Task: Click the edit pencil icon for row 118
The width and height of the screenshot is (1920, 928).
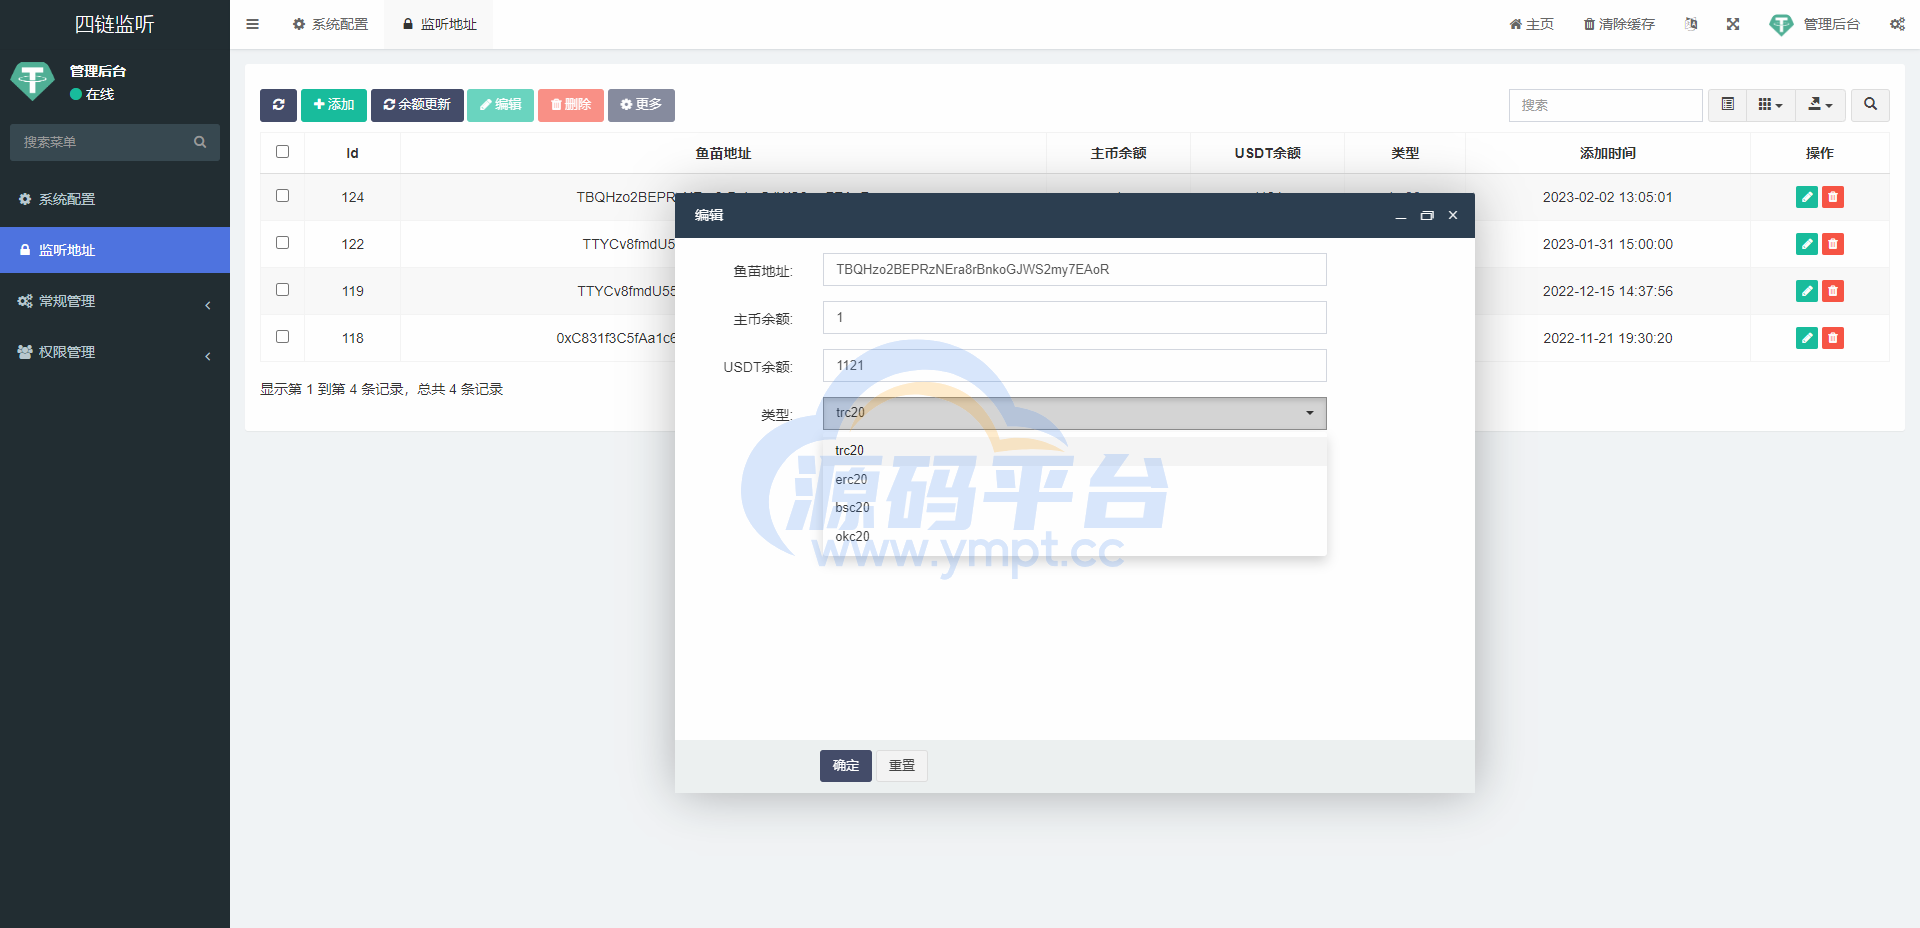Action: [x=1807, y=338]
